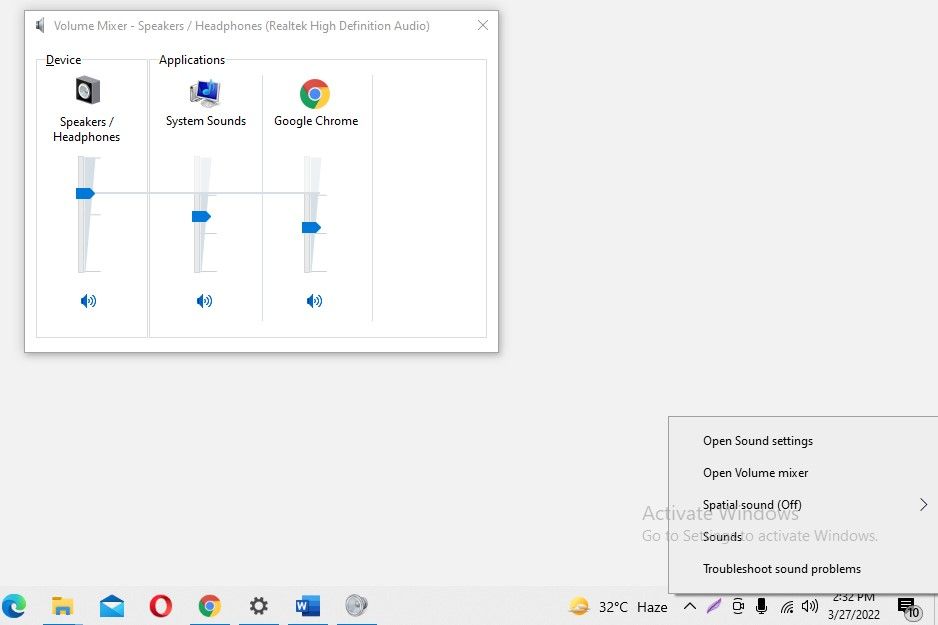
Task: Open the Wi-Fi network tray icon
Action: click(787, 607)
